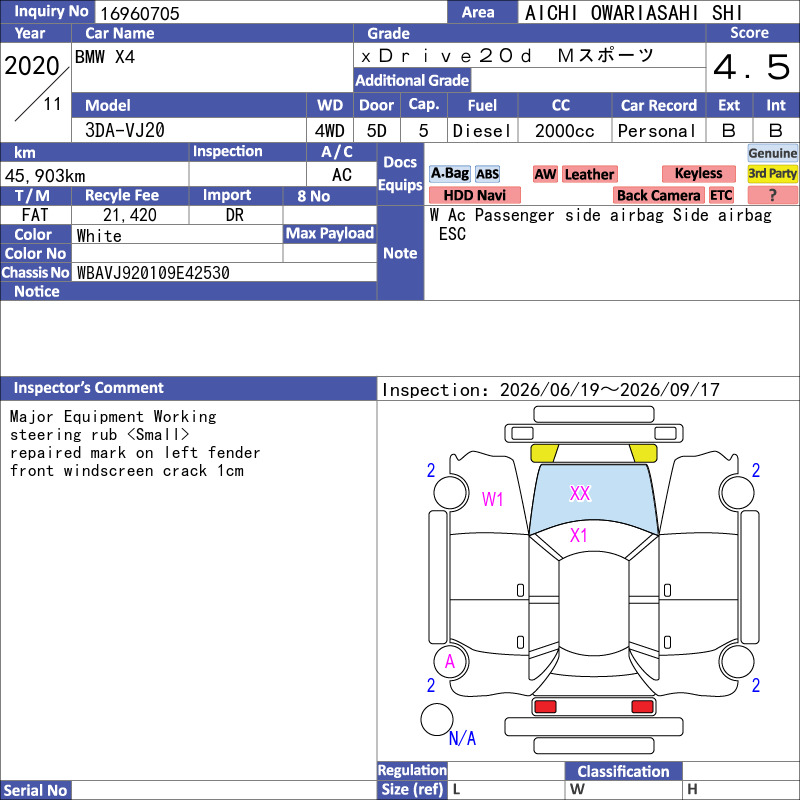Click the X1 mark on diagram
The image size is (800, 800).
tap(579, 535)
